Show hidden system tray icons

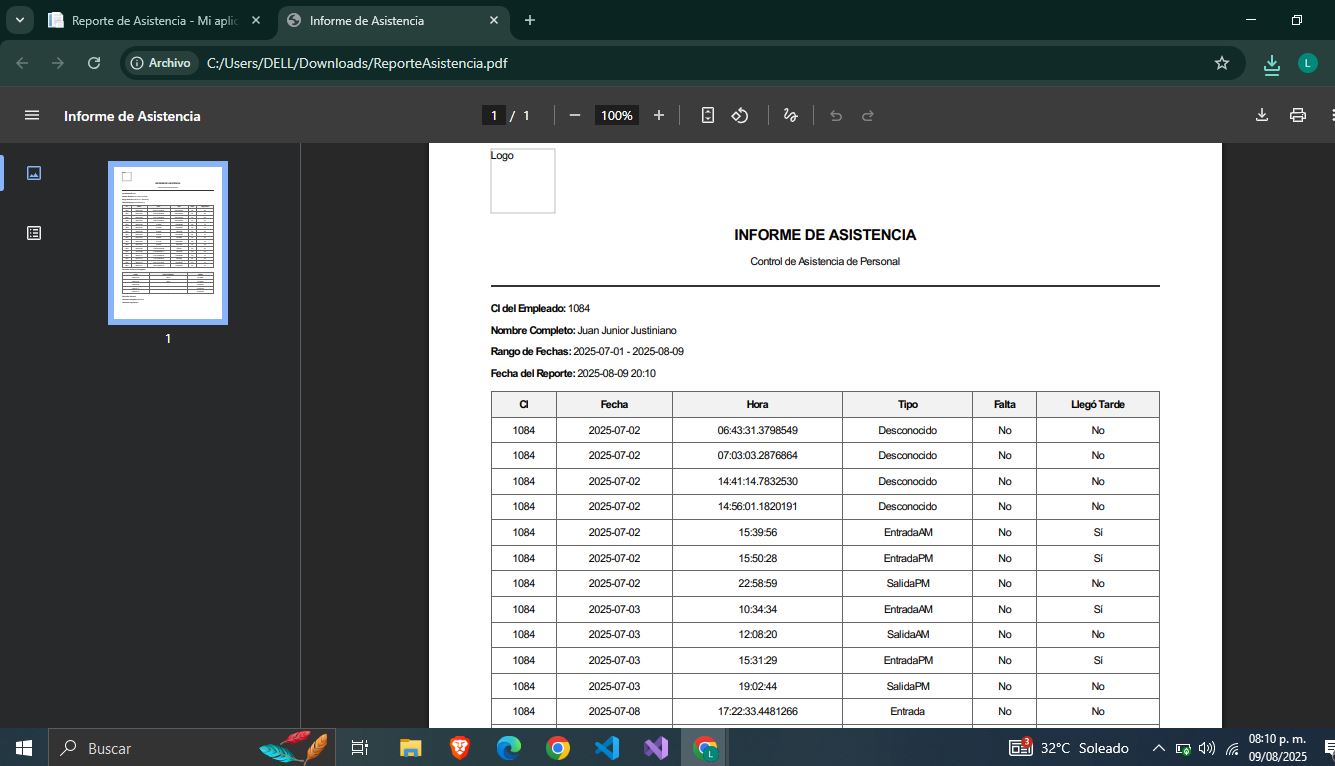[1159, 748]
